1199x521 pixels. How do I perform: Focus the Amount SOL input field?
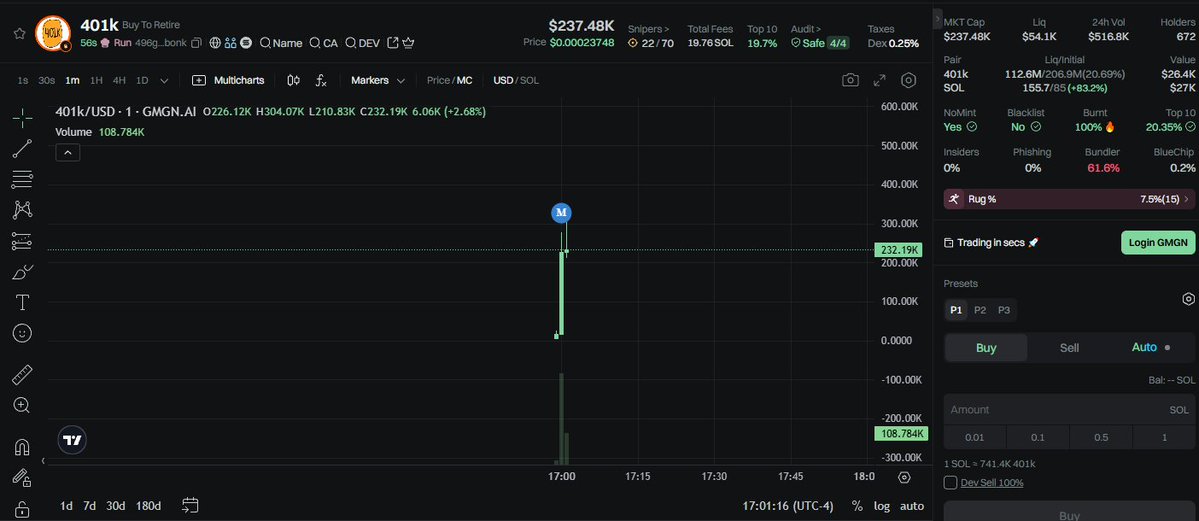[x=1069, y=410]
